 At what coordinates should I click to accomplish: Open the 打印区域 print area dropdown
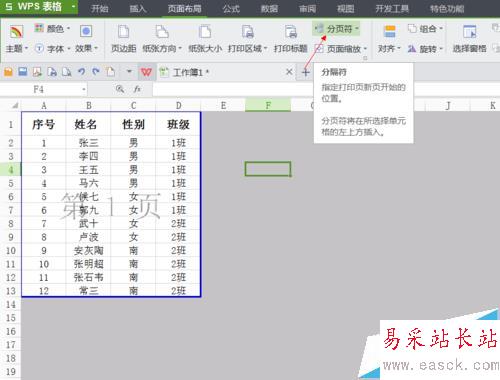click(x=248, y=39)
